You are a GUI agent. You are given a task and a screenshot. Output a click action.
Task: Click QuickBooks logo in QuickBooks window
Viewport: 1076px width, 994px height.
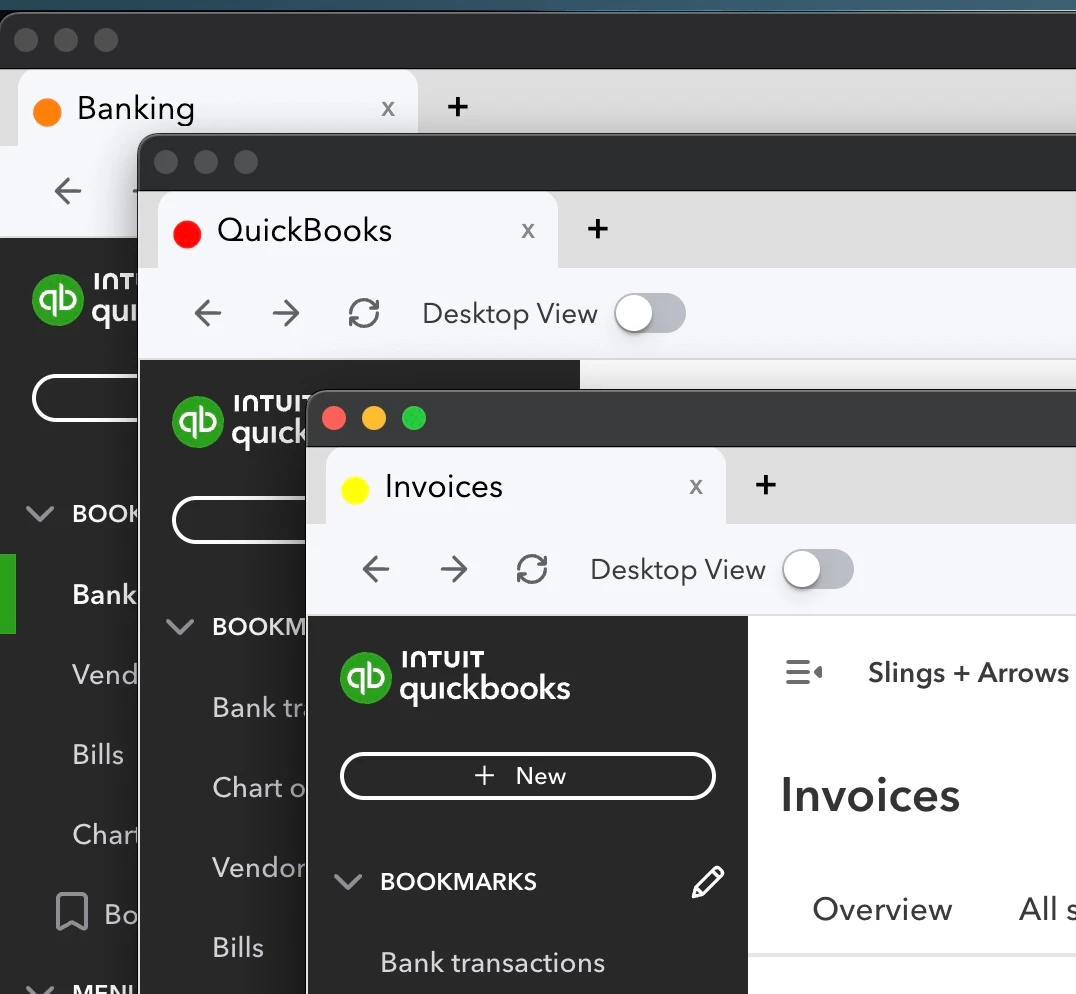pyautogui.click(x=237, y=421)
